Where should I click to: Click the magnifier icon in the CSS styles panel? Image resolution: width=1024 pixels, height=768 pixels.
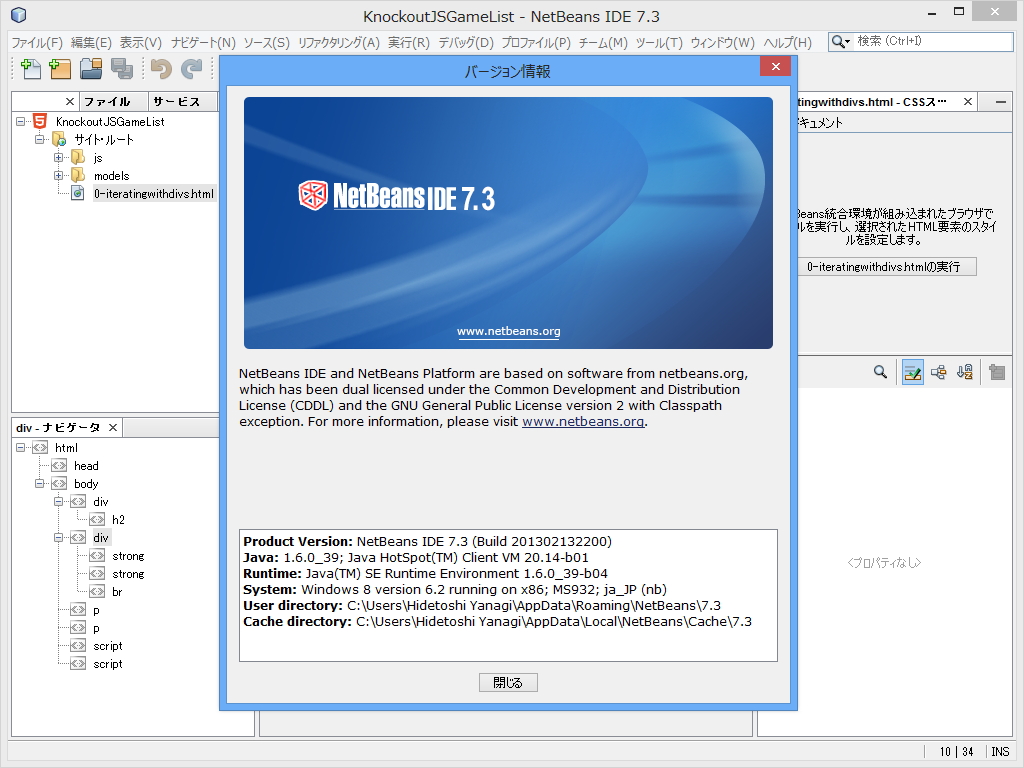point(880,372)
